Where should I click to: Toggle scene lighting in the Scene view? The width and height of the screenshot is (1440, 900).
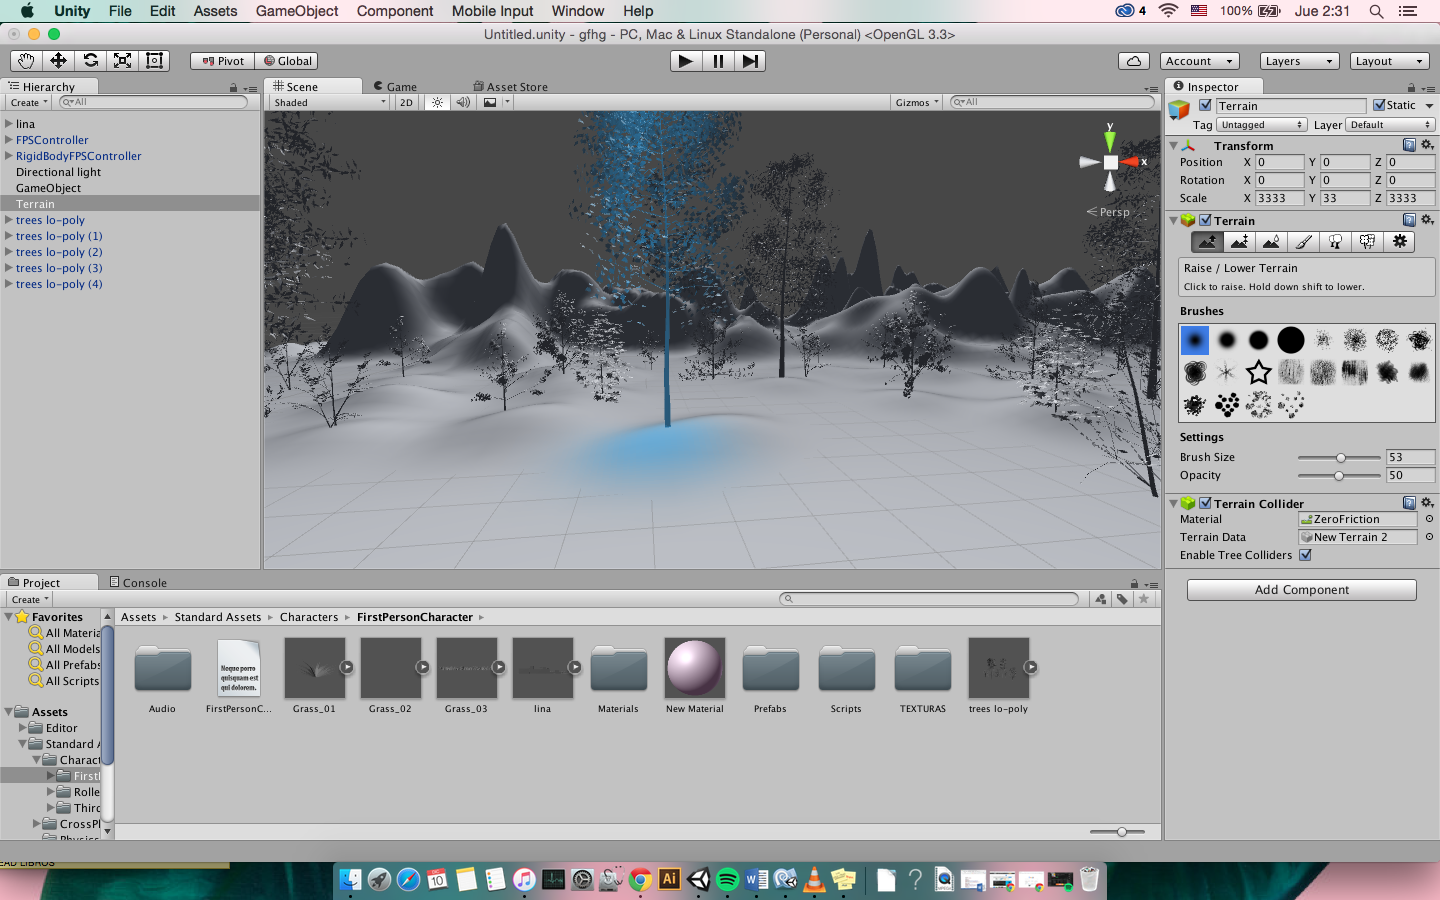tap(436, 102)
